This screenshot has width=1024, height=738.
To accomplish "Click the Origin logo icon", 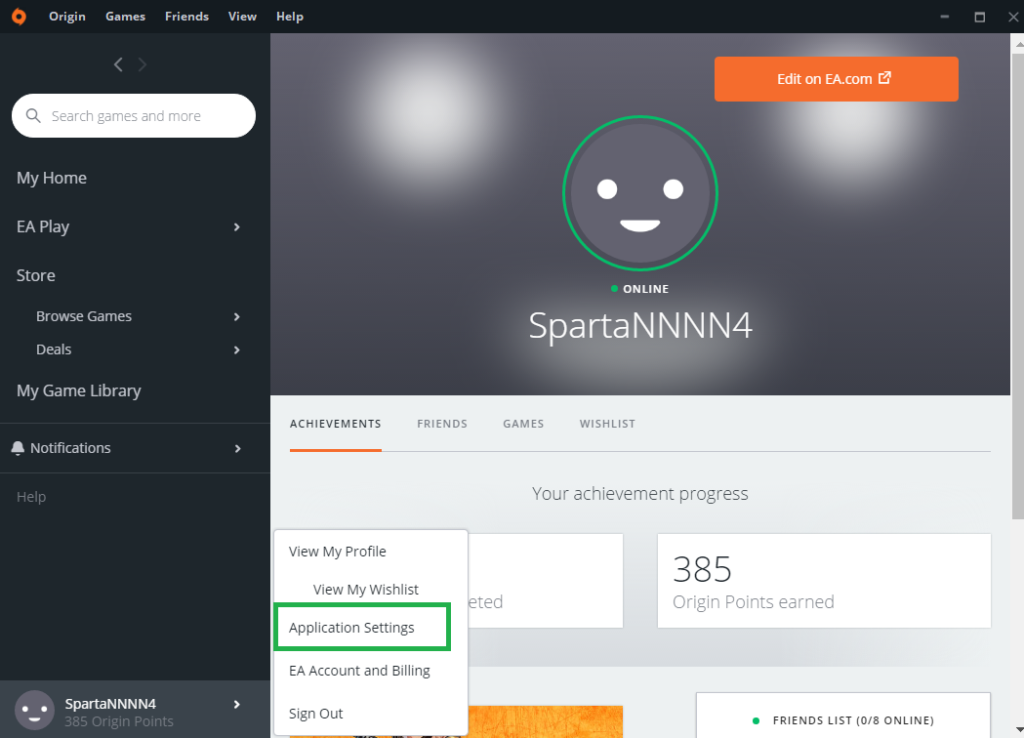I will pos(19,16).
